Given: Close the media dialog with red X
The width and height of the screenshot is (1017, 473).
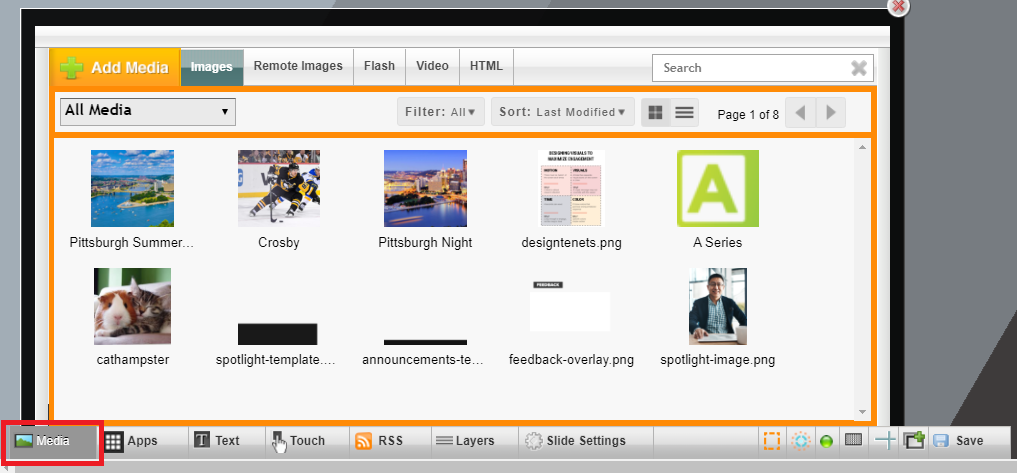Looking at the screenshot, I should coord(898,7).
